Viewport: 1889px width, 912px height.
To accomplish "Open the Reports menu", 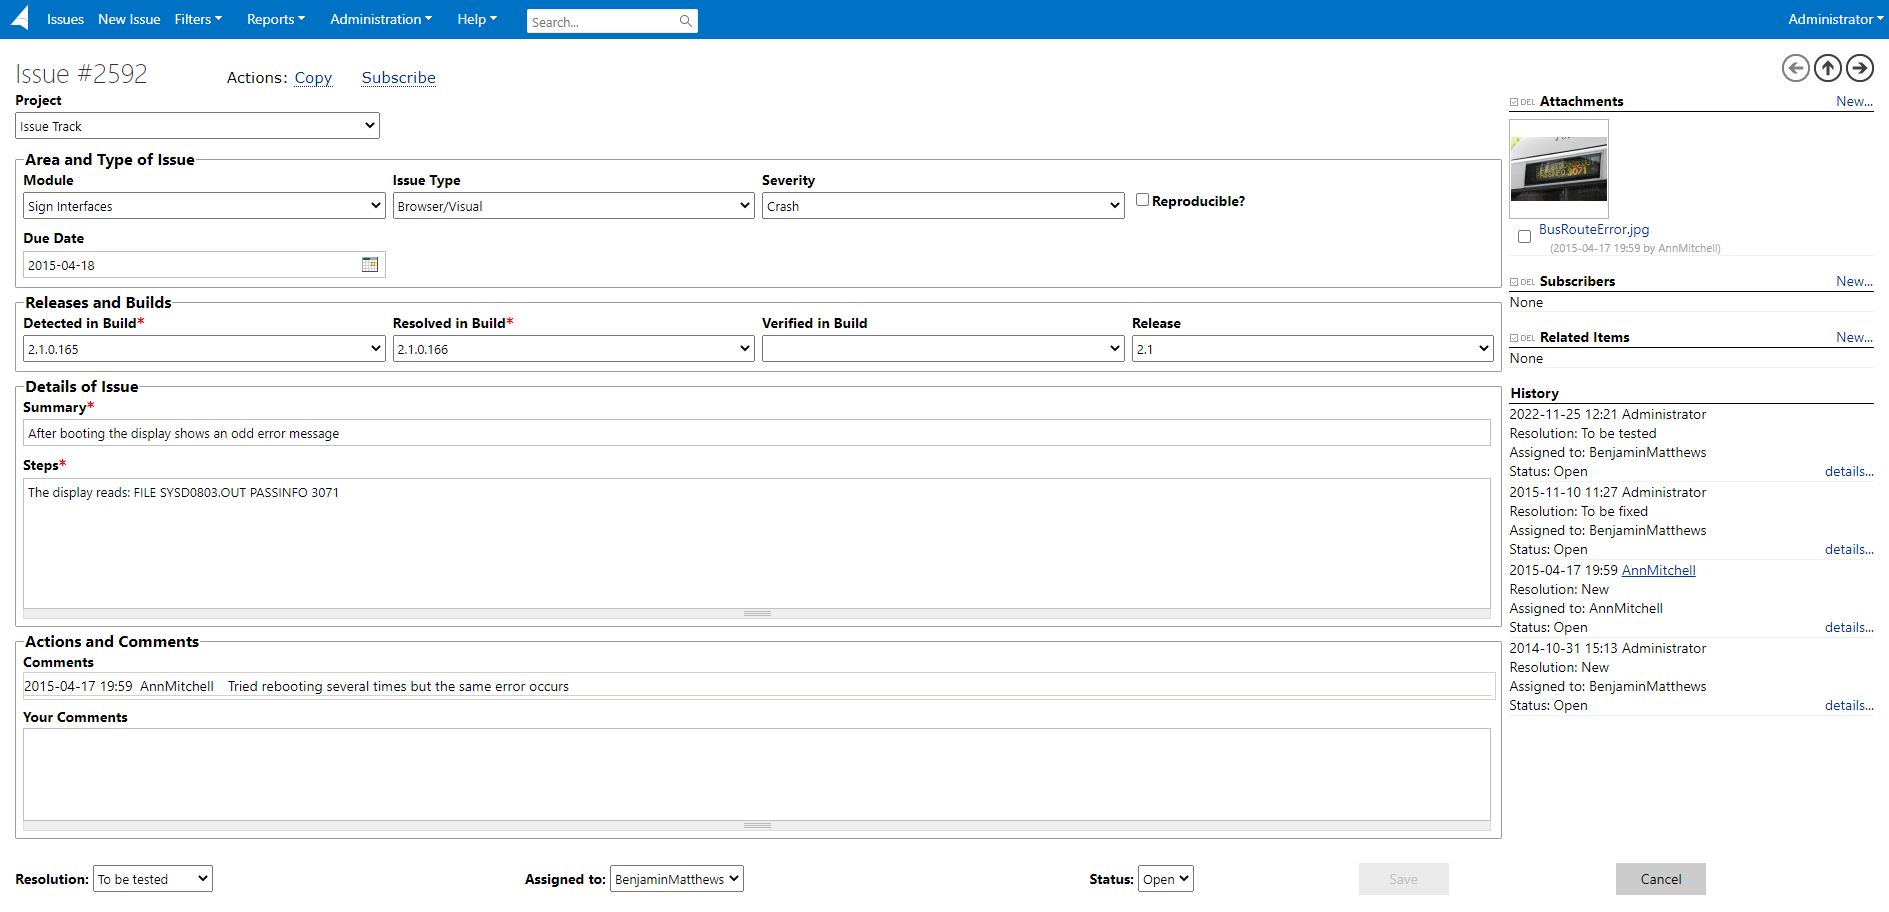I will (x=275, y=19).
